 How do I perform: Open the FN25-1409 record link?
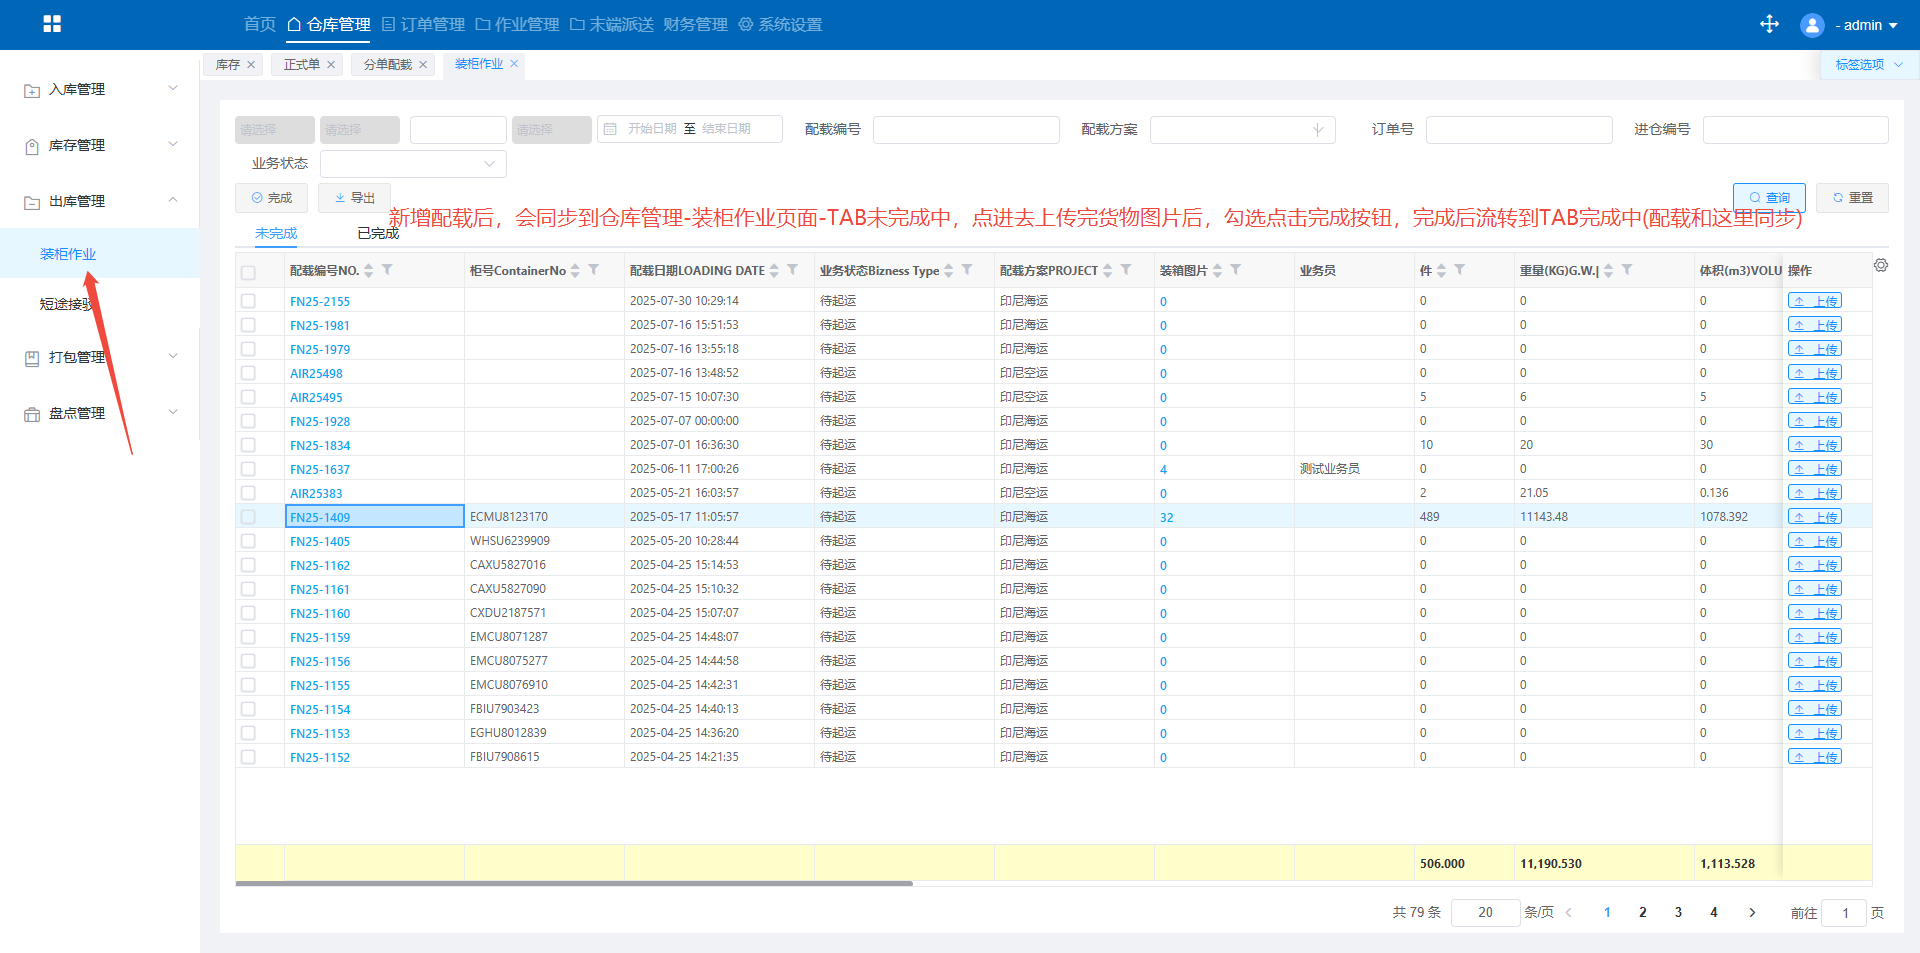(x=320, y=517)
